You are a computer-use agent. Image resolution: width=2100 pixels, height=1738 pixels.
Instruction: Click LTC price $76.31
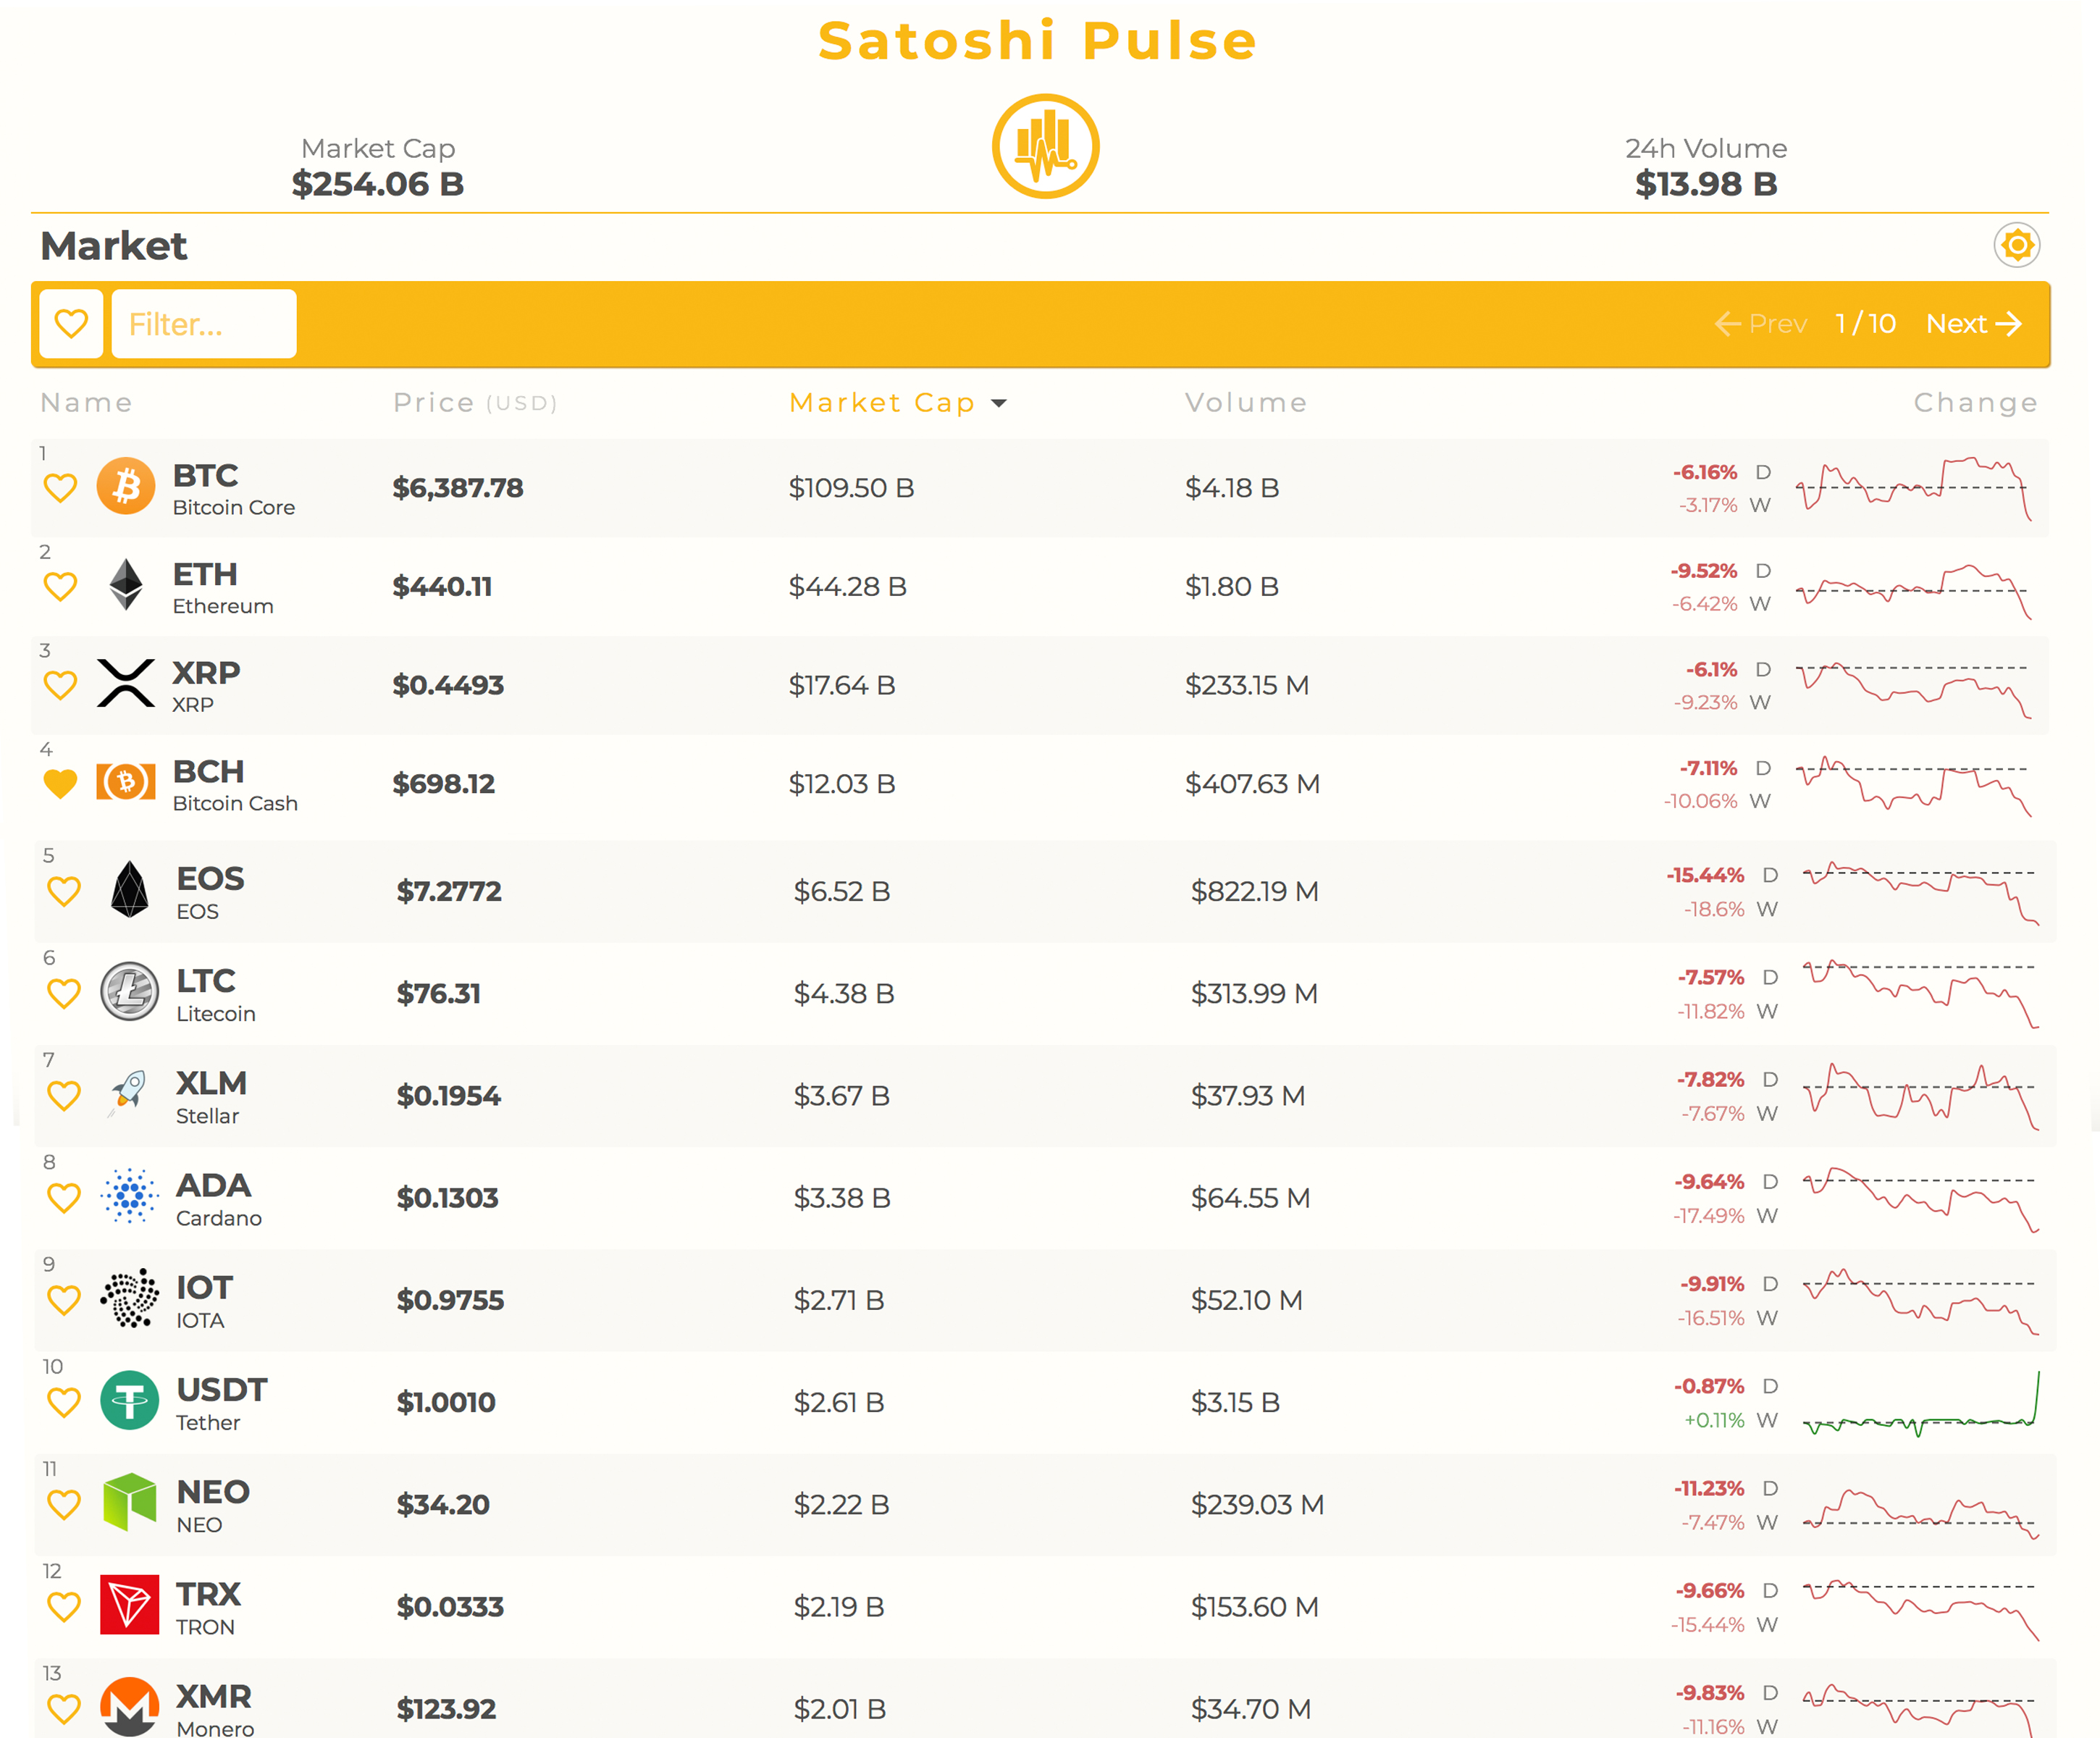point(438,993)
